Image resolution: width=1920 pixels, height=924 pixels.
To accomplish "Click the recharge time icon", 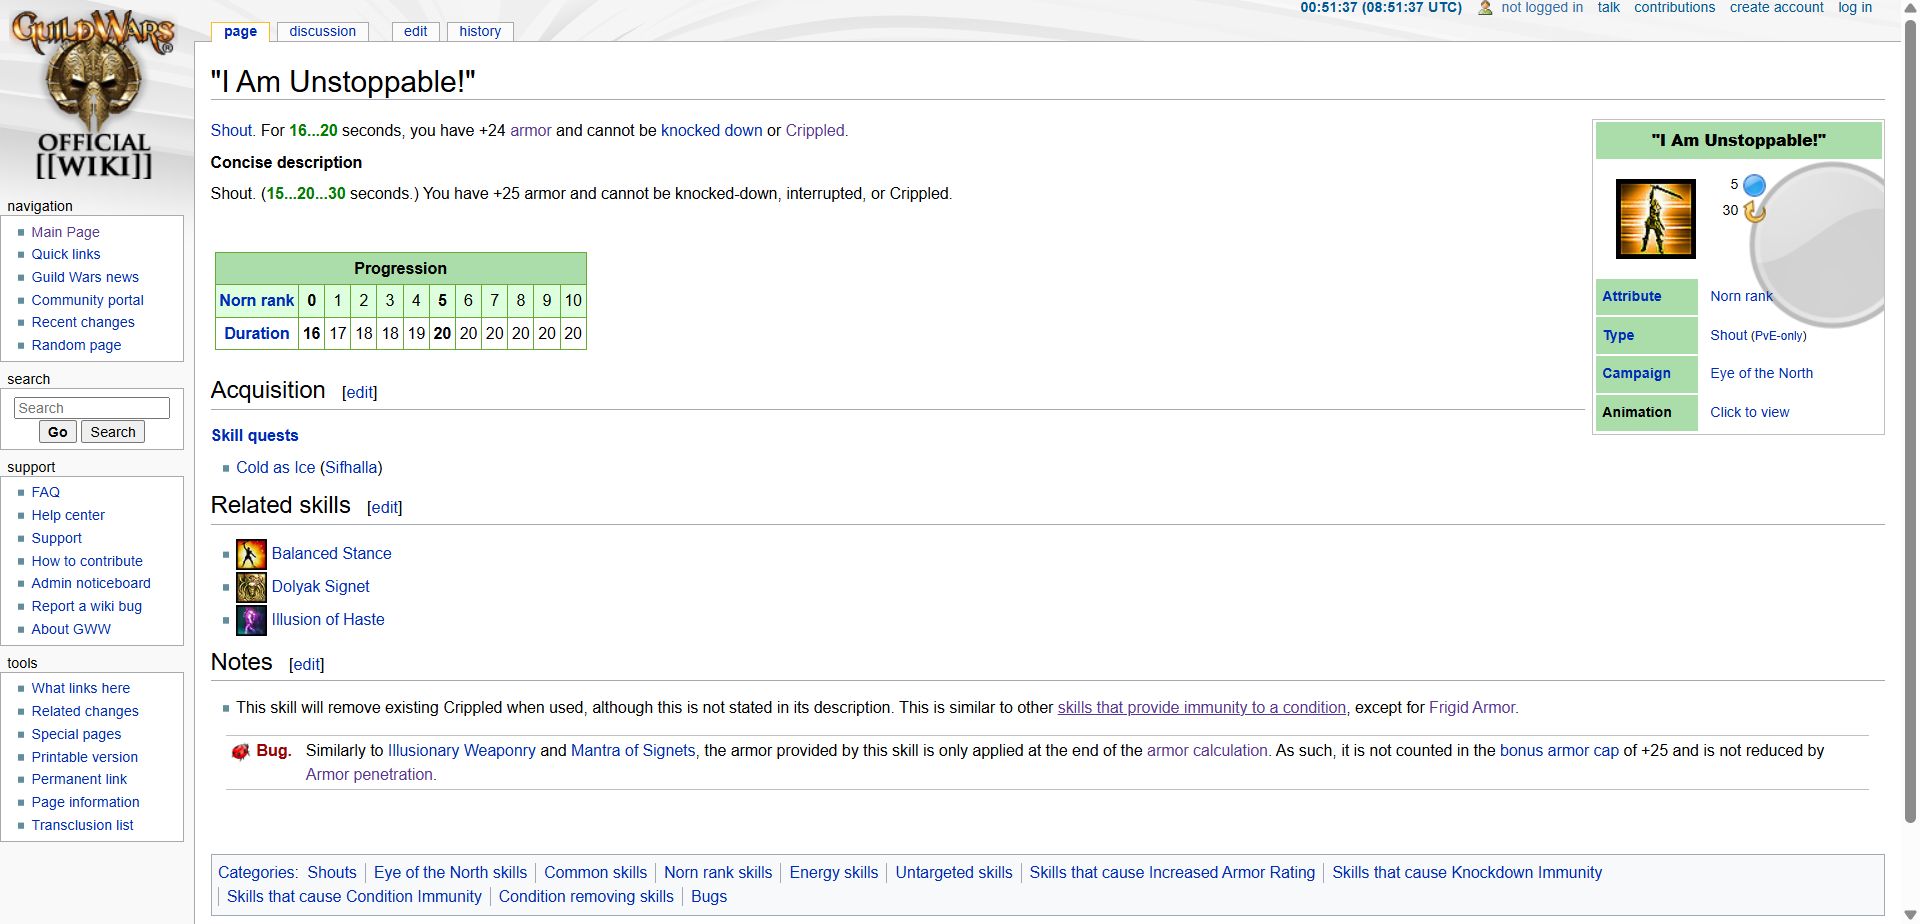I will click(x=1754, y=211).
